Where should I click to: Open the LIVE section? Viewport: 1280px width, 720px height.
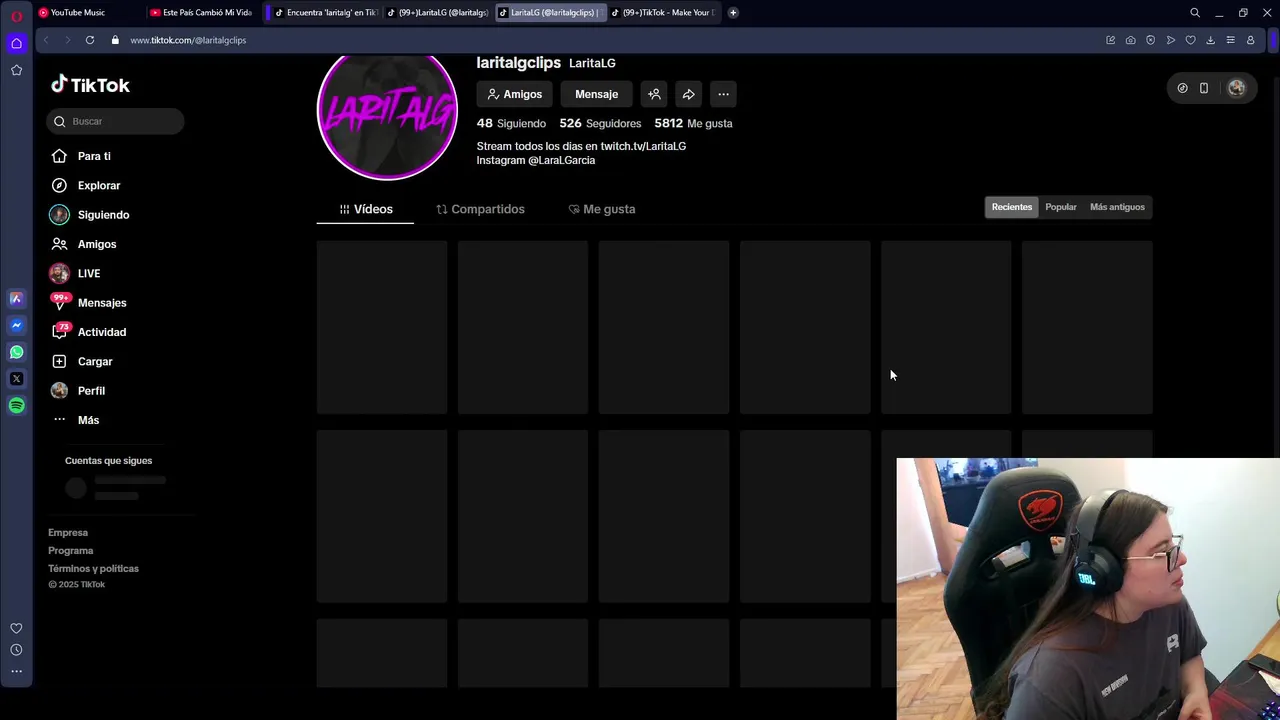click(88, 273)
